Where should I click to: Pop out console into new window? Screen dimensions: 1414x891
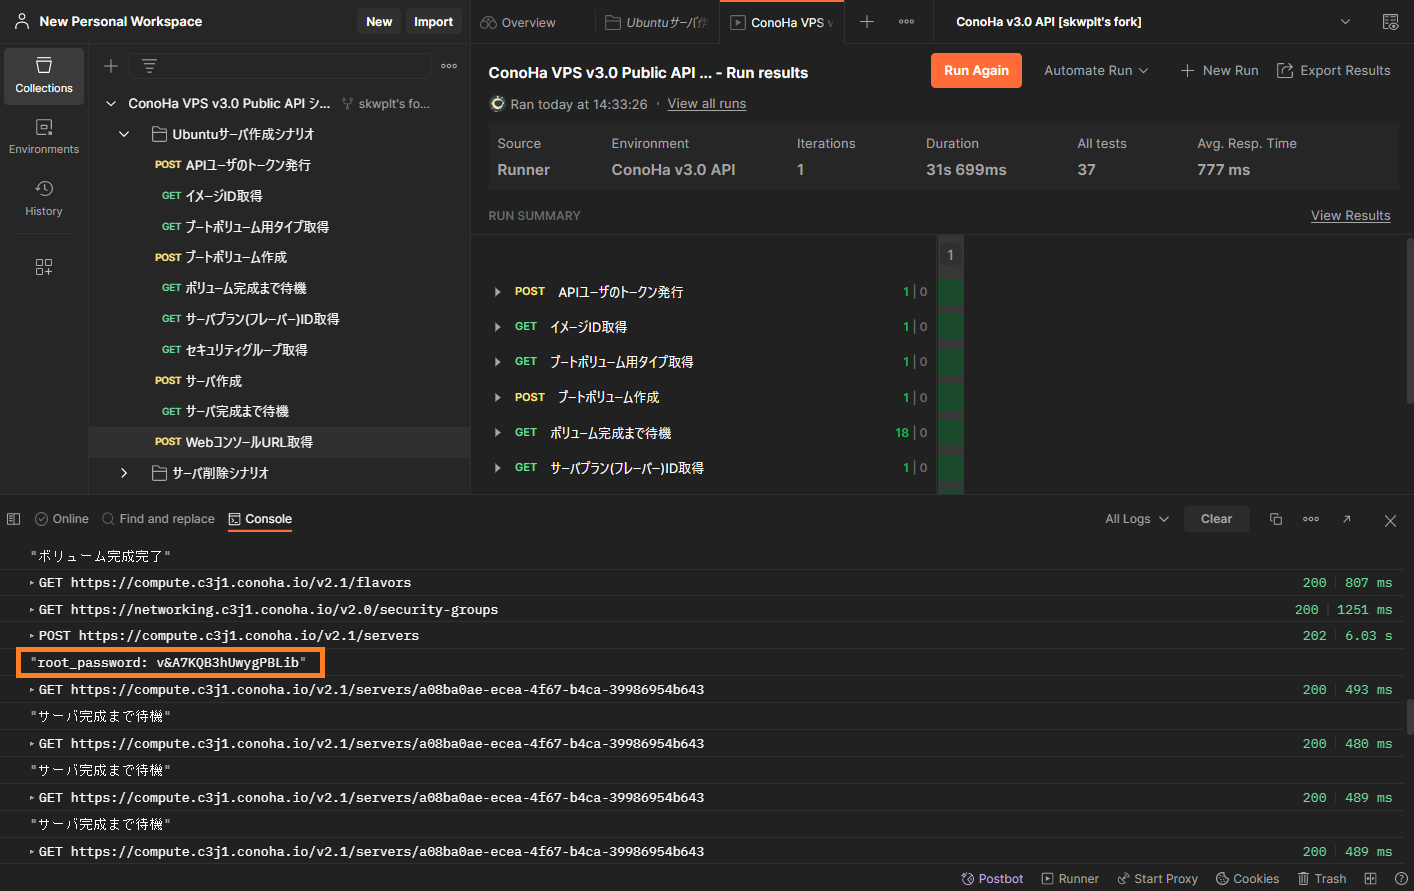1347,519
